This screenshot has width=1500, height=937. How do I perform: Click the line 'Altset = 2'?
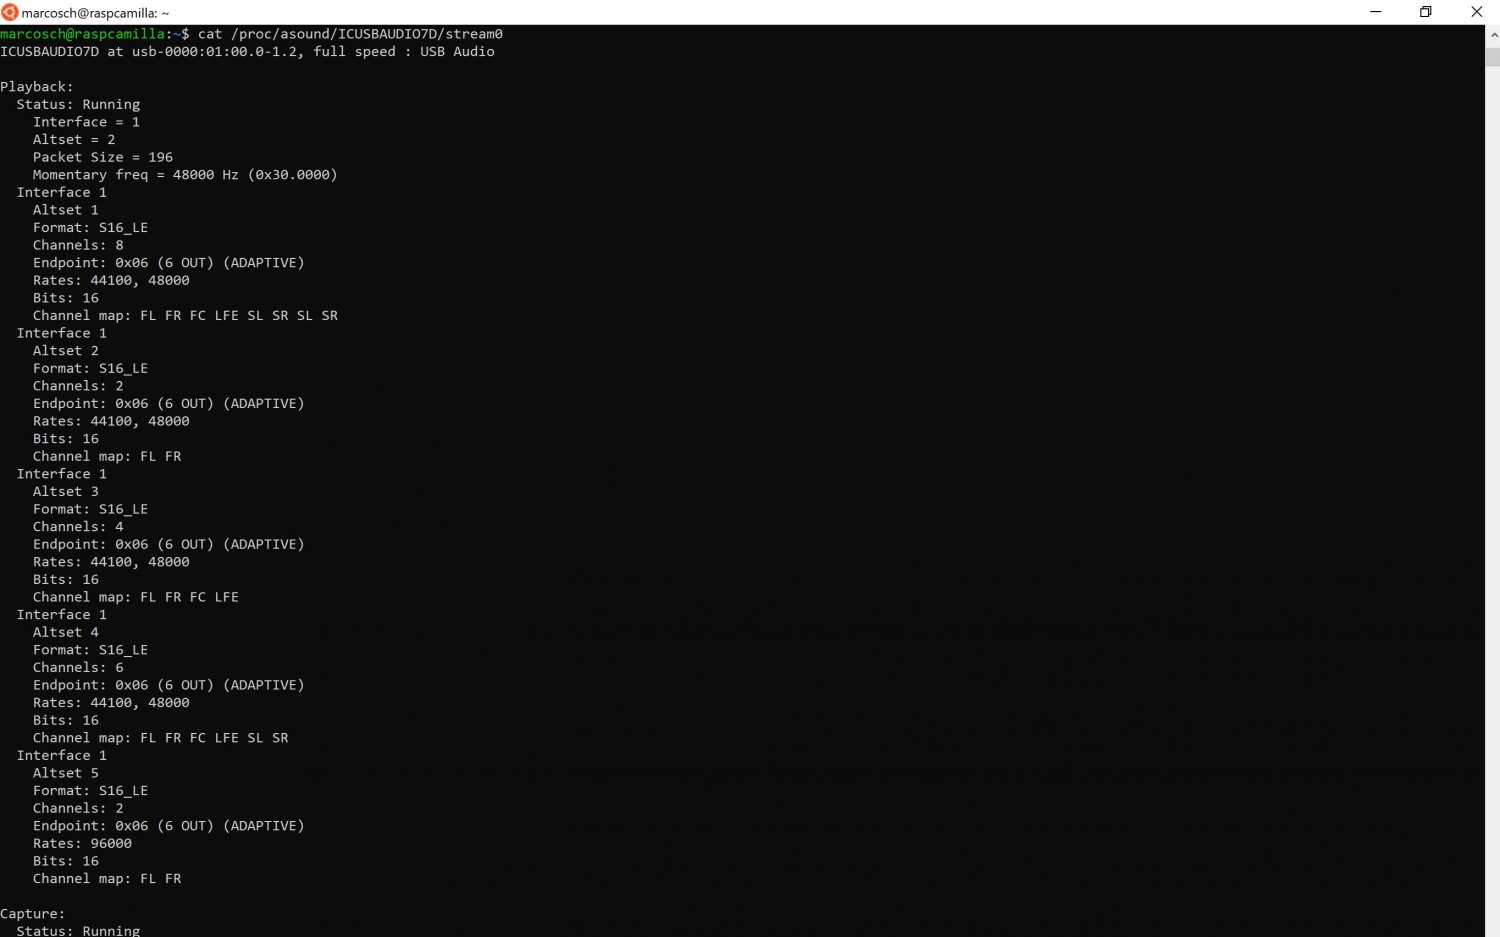pyautogui.click(x=74, y=140)
